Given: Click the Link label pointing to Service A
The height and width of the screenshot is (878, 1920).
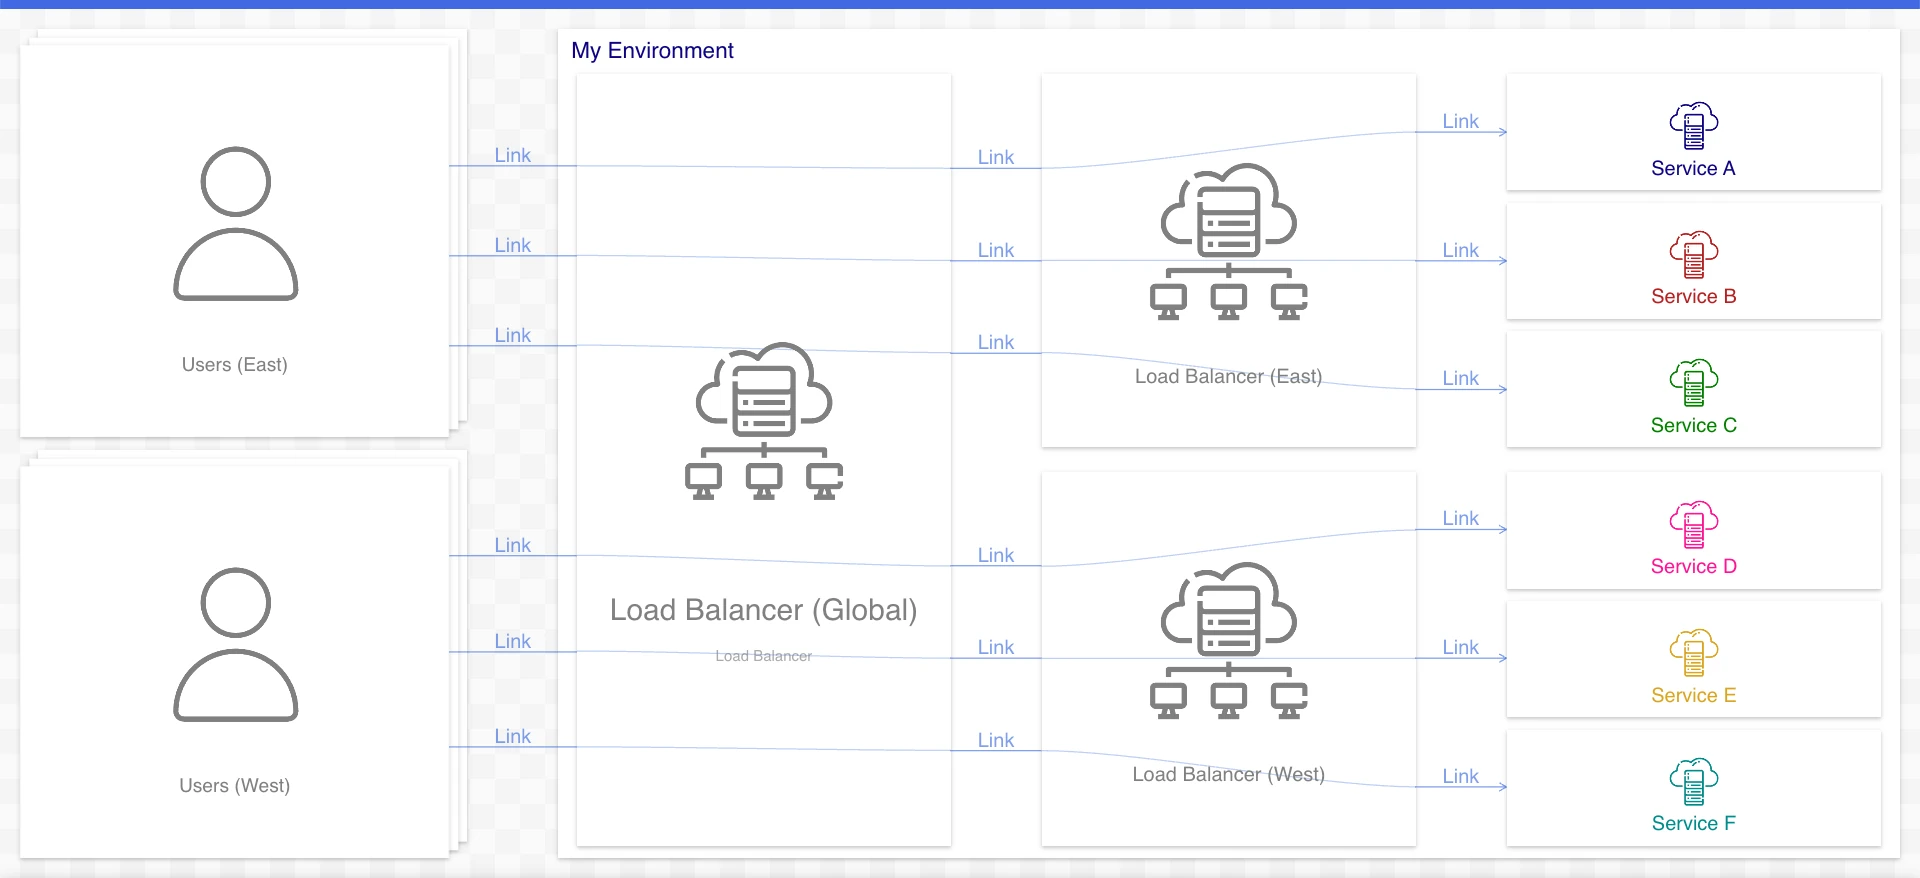Looking at the screenshot, I should click(1460, 121).
